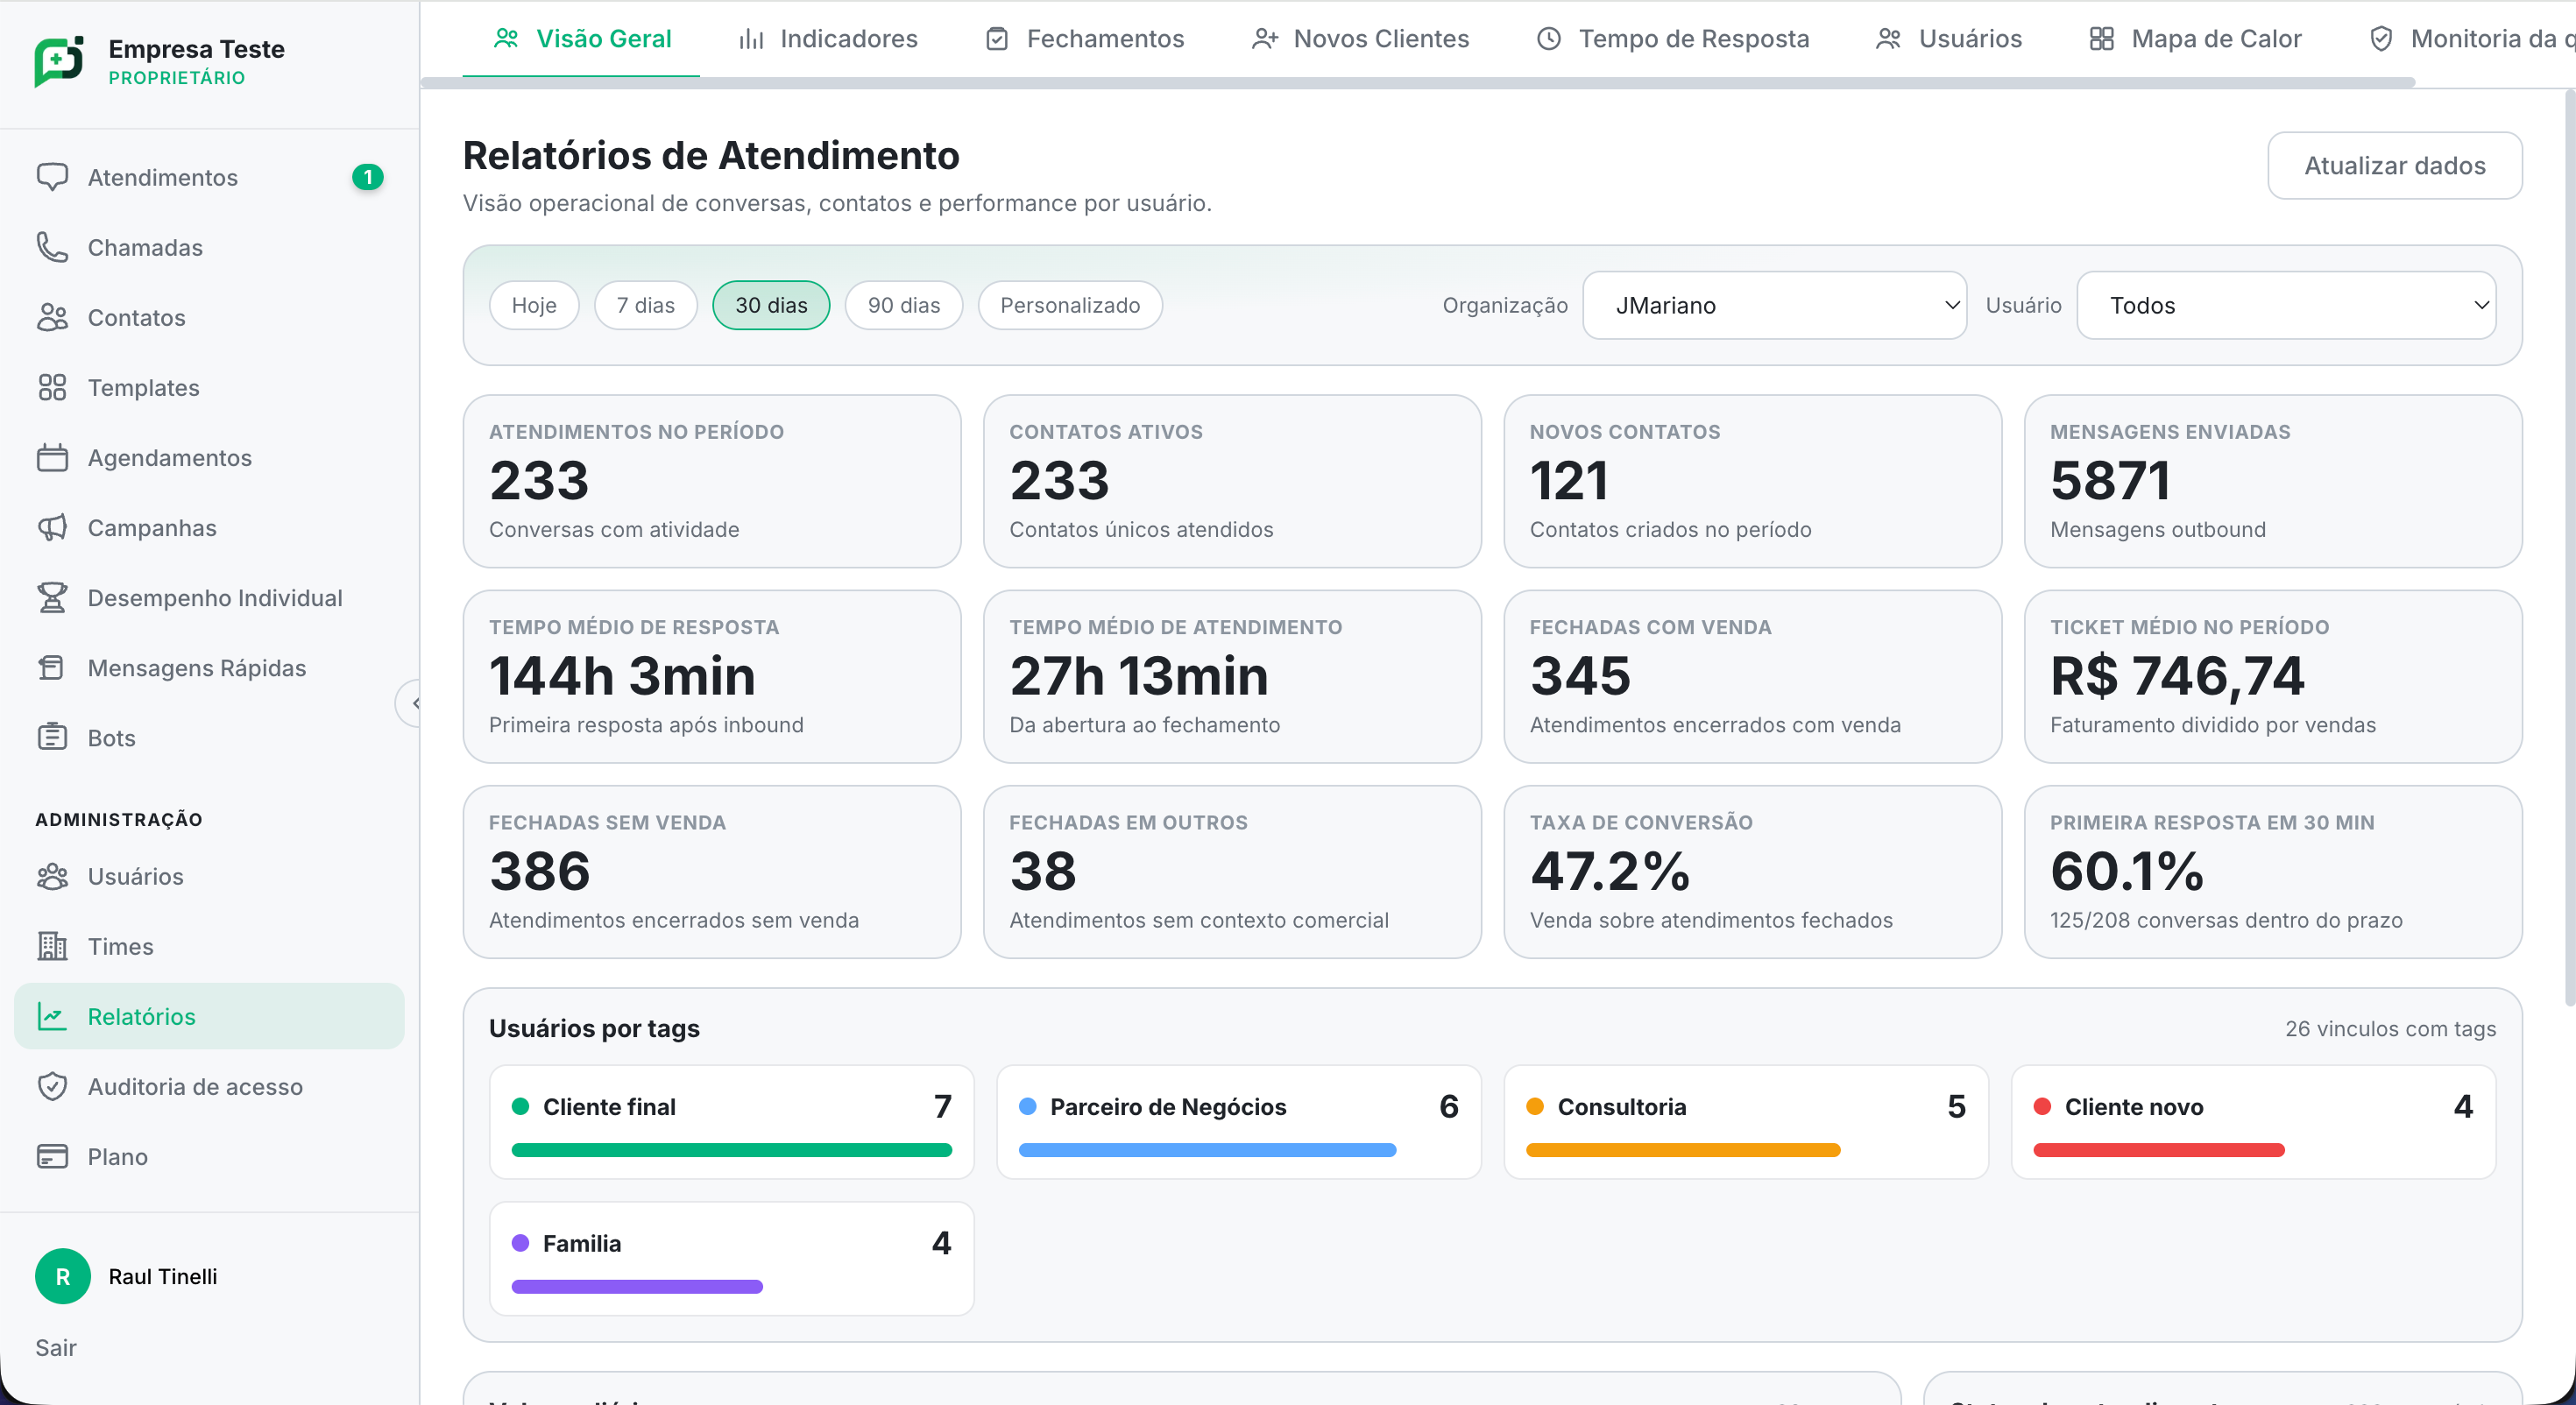Select the 7 dias period filter
Image resolution: width=2576 pixels, height=1405 pixels.
point(646,305)
